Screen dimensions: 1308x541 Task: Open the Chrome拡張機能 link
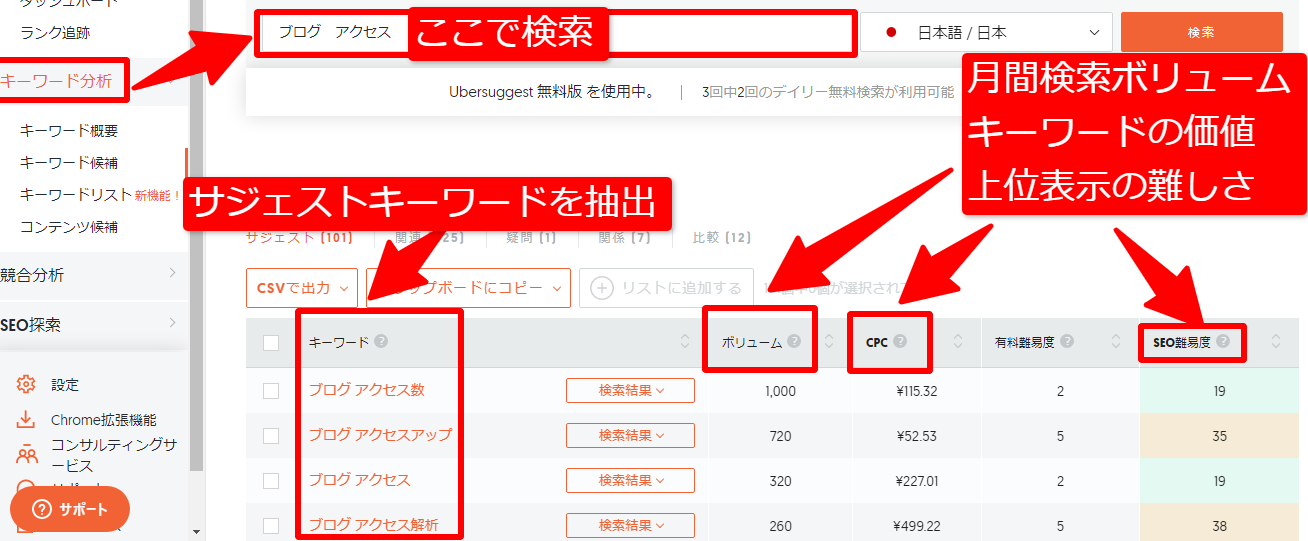(x=104, y=420)
